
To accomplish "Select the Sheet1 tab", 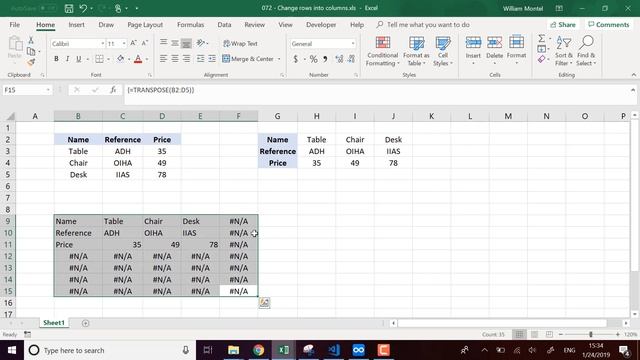I will [54, 322].
